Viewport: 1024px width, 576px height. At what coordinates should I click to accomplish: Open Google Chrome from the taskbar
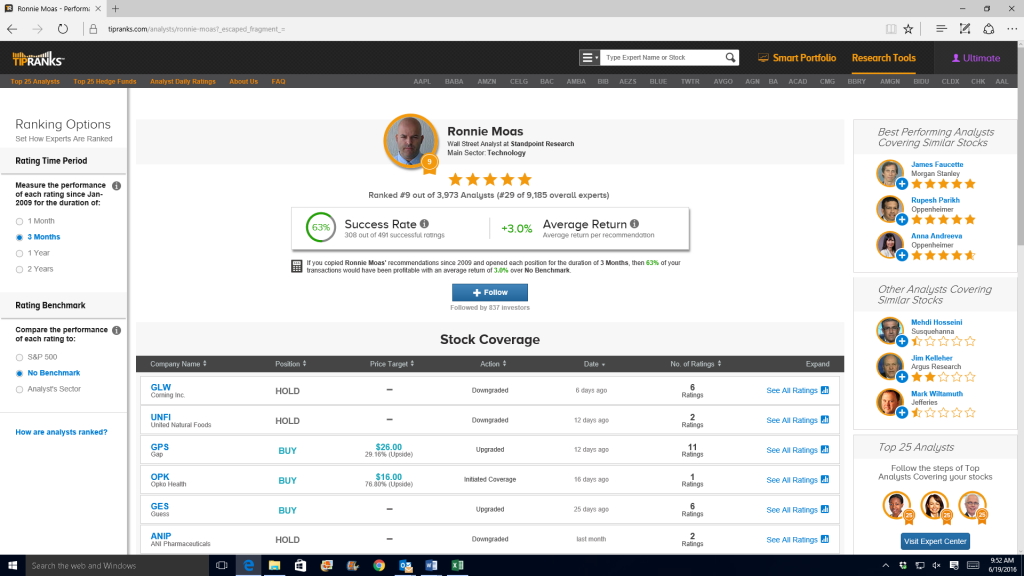[x=379, y=566]
